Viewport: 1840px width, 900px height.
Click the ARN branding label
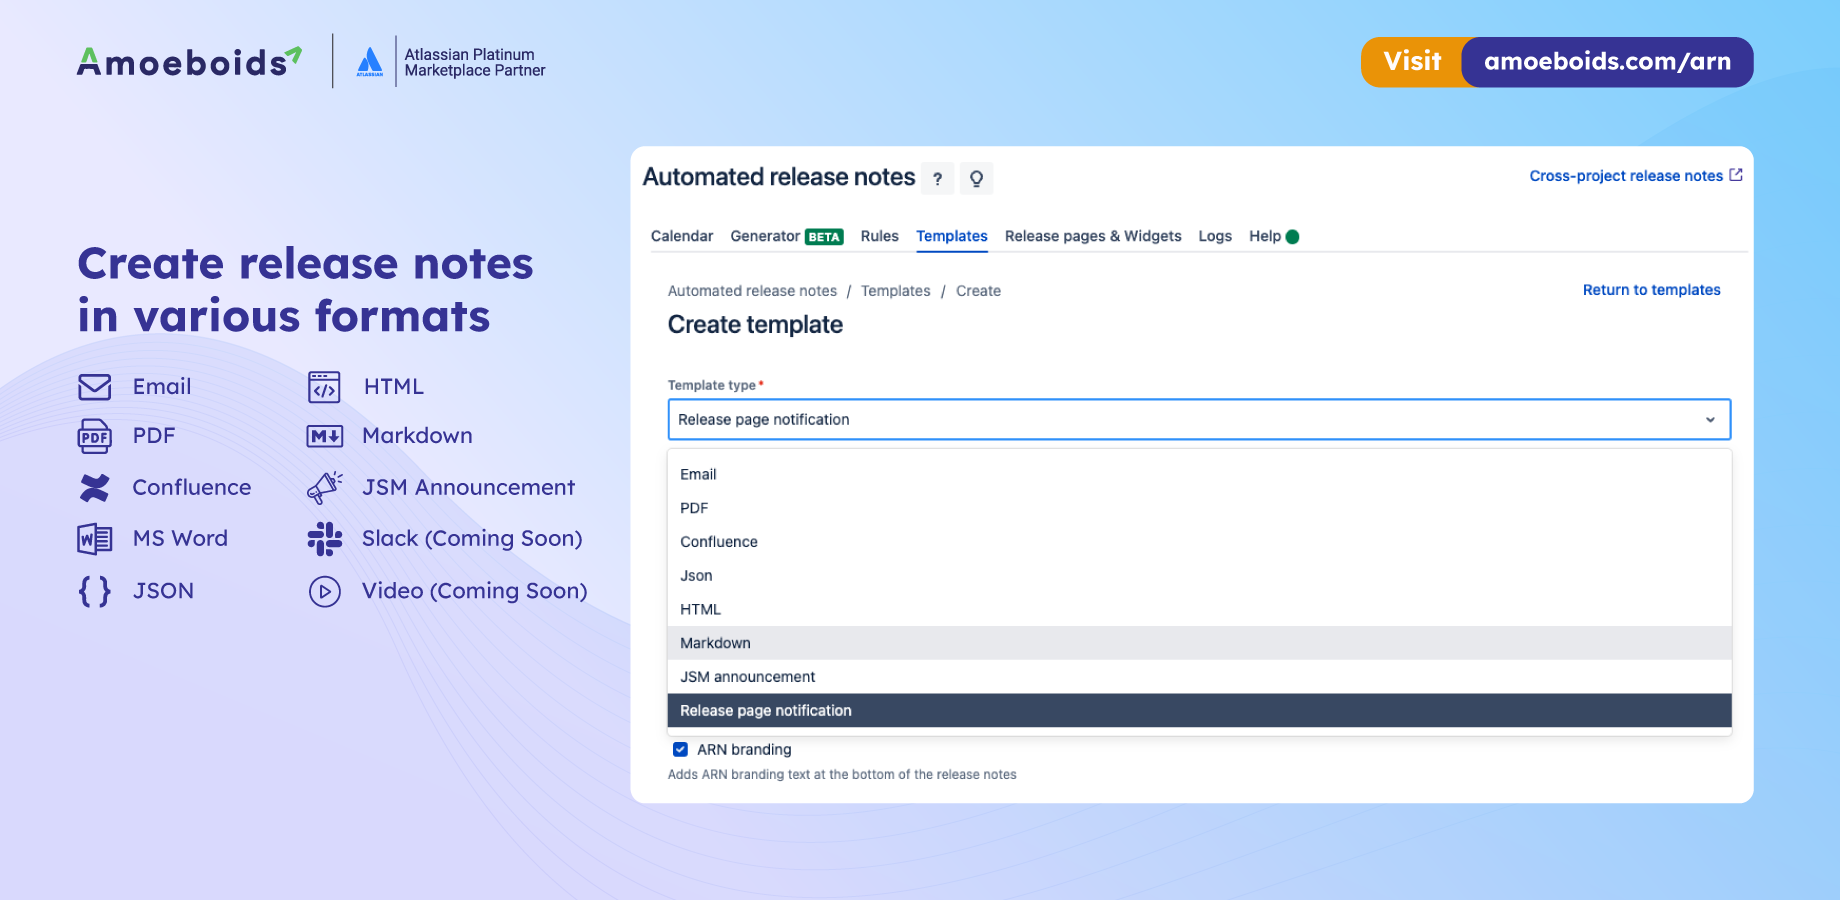744,750
